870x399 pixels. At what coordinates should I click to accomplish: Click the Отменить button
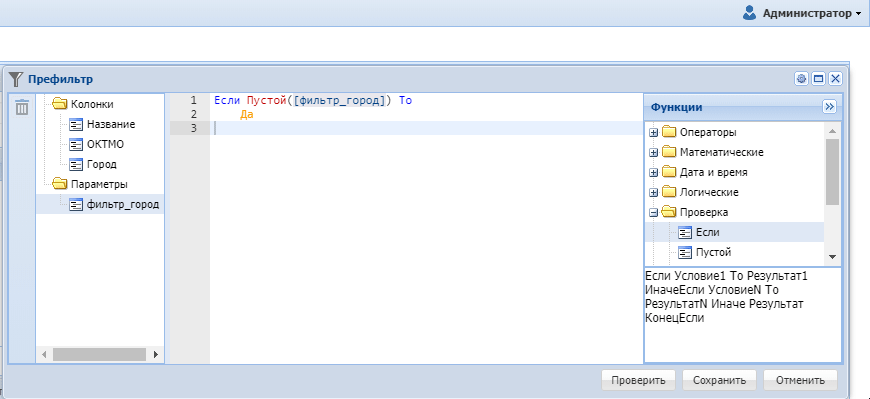pos(800,381)
